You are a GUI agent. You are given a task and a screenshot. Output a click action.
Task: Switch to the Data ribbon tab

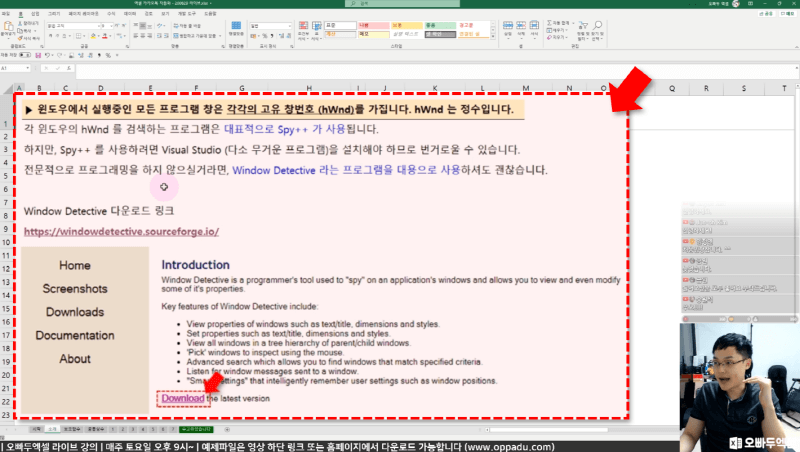click(x=130, y=14)
